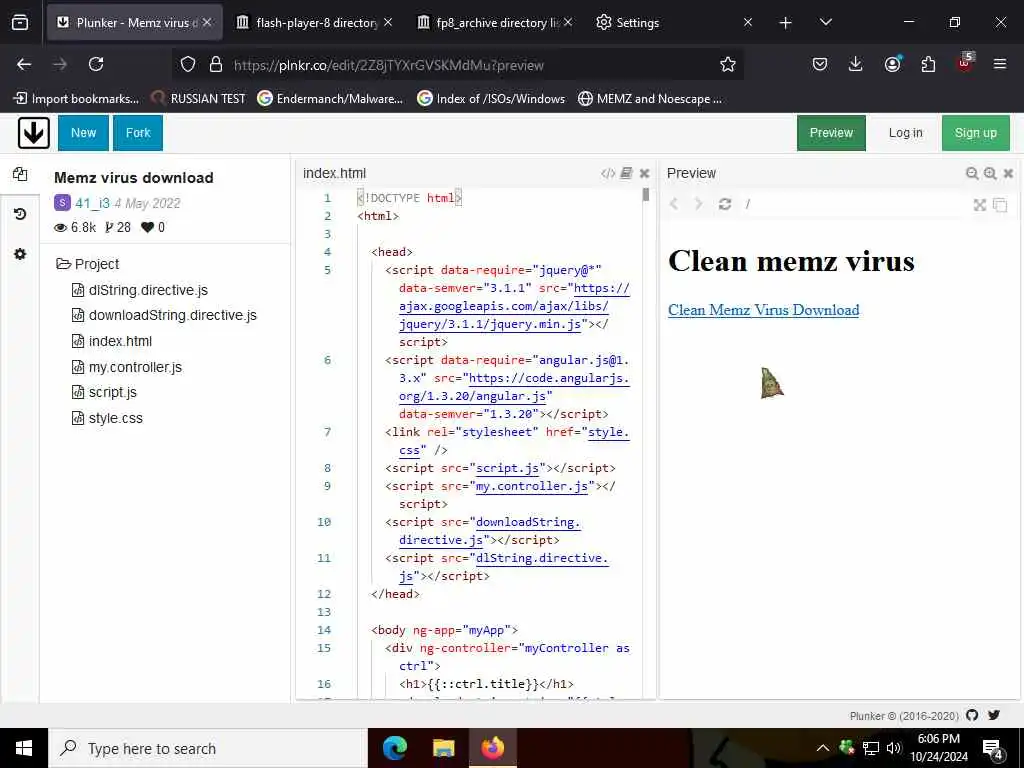Image resolution: width=1024 pixels, height=768 pixels.
Task: Click the editor book/documentation icon
Action: pyautogui.click(x=626, y=173)
